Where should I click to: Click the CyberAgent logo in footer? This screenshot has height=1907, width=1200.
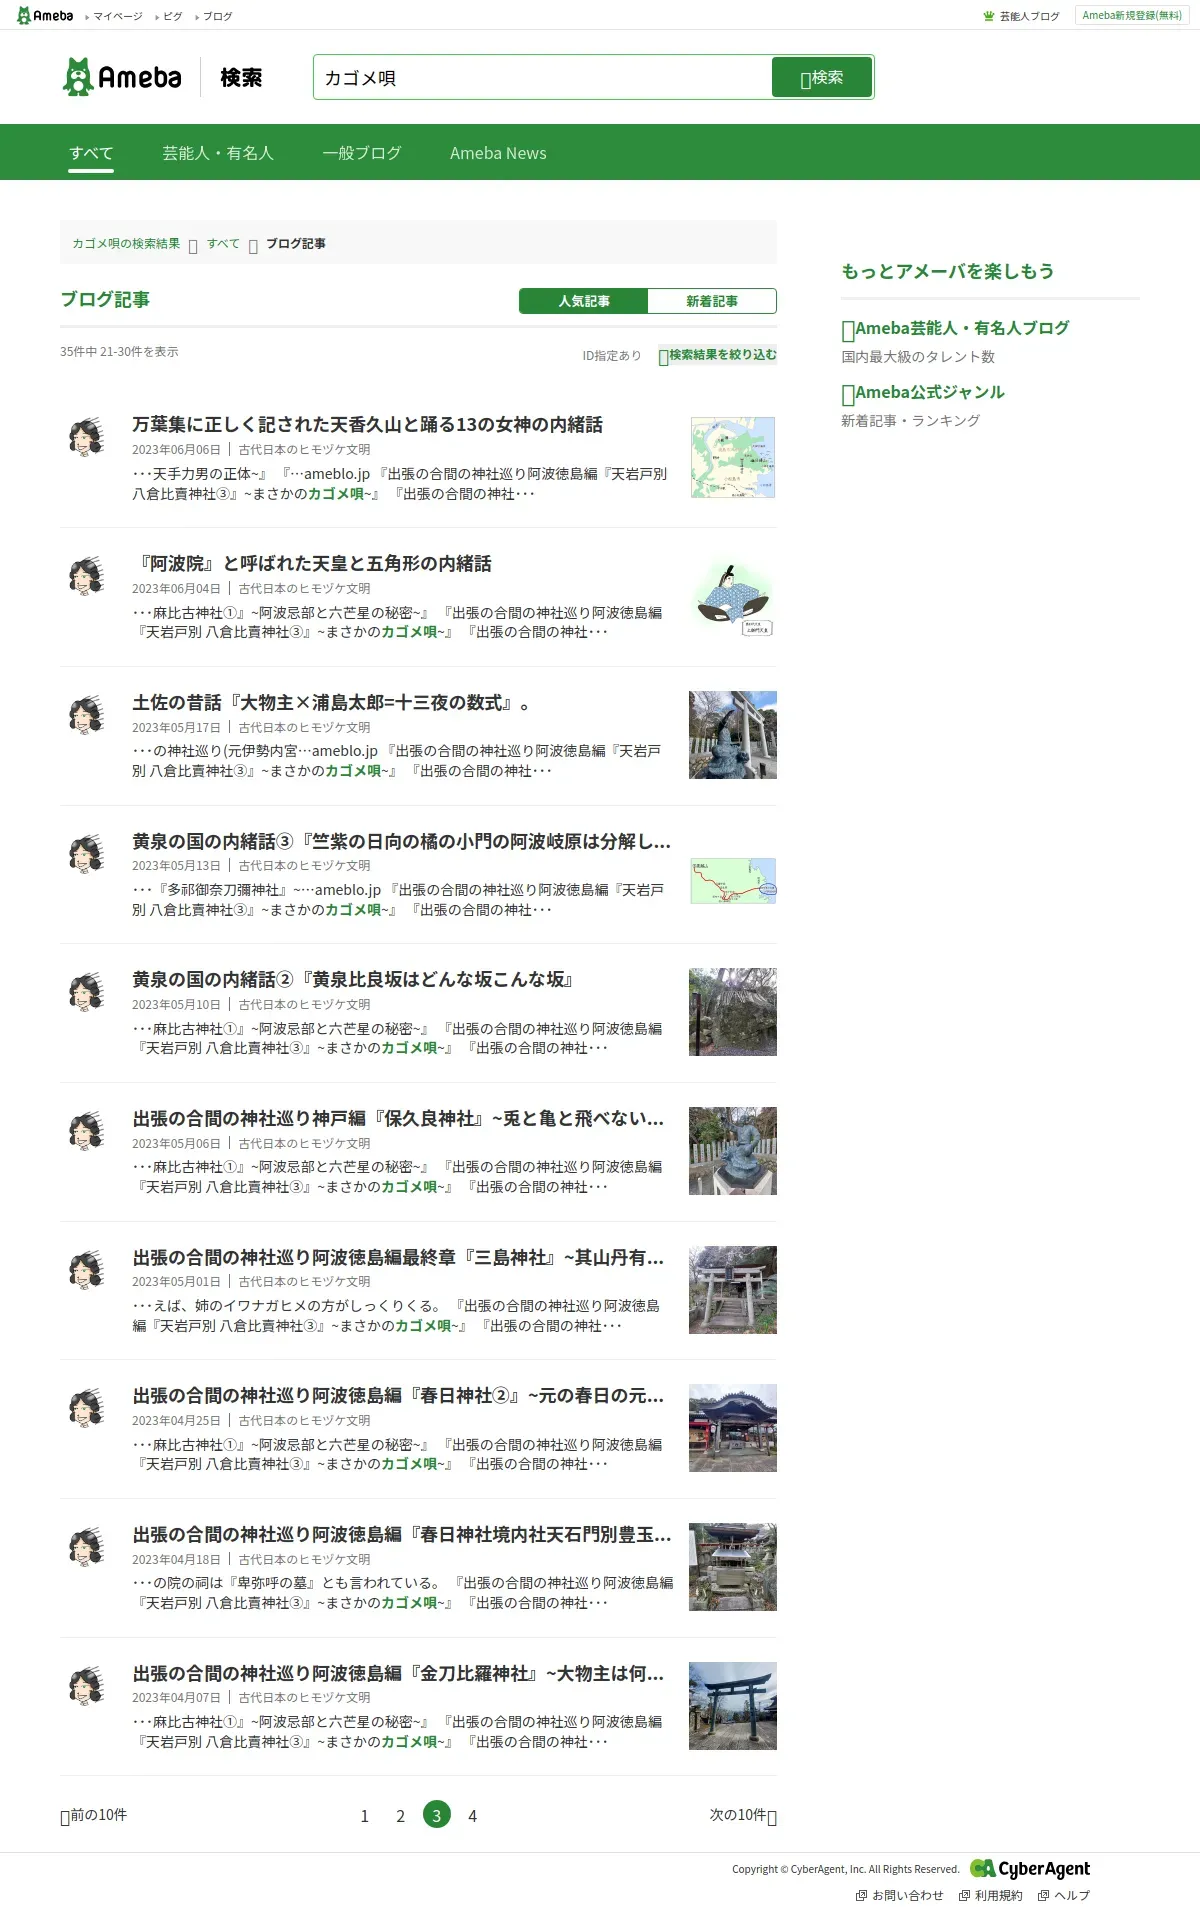[x=1030, y=1868]
